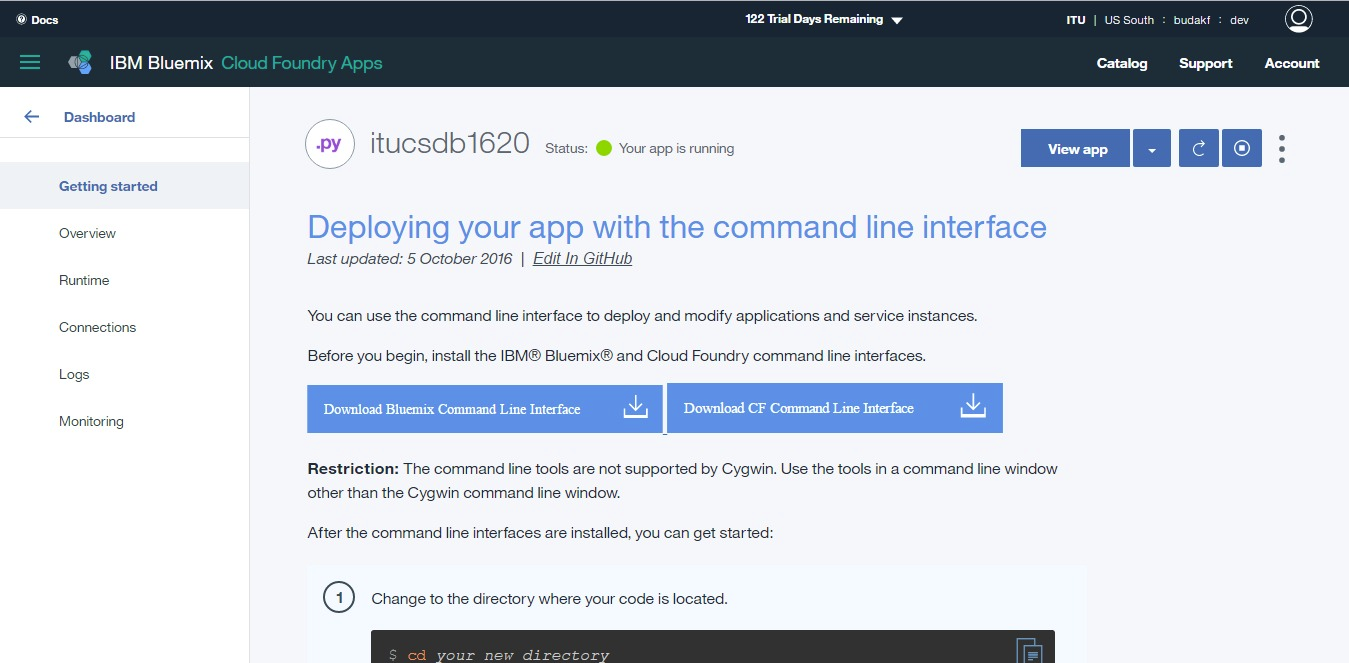Image resolution: width=1349 pixels, height=663 pixels.
Task: Open the dev space selector
Action: point(1239,20)
